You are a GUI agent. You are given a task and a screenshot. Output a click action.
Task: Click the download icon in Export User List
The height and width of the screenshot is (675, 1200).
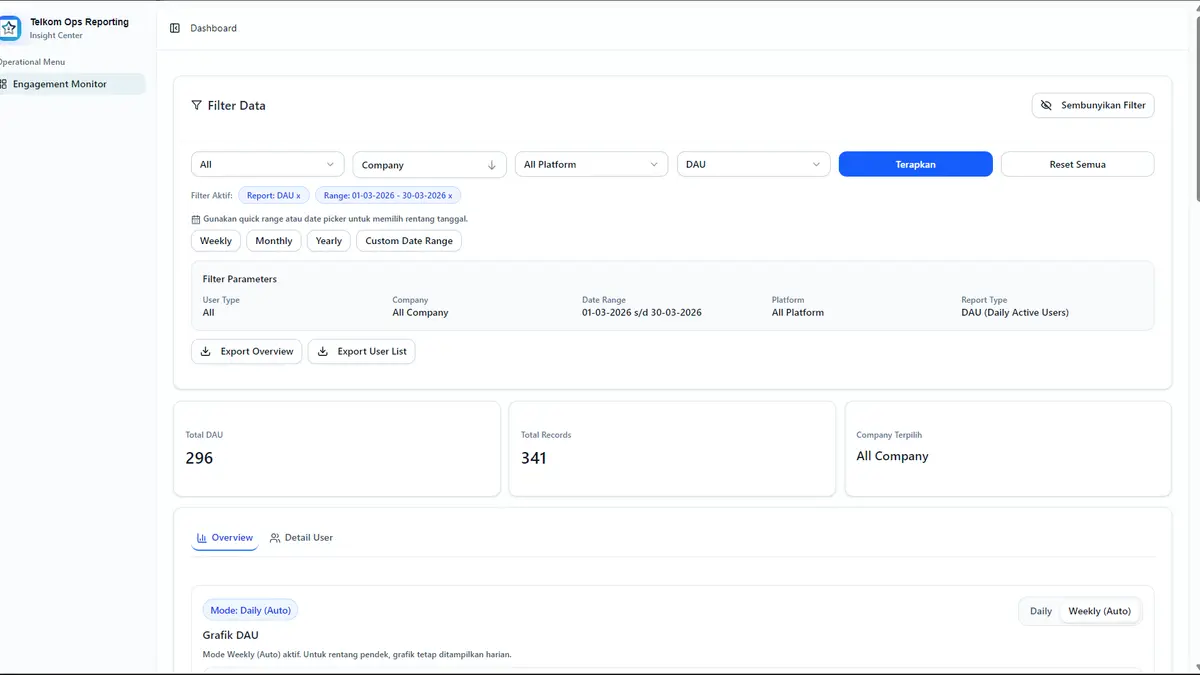323,352
